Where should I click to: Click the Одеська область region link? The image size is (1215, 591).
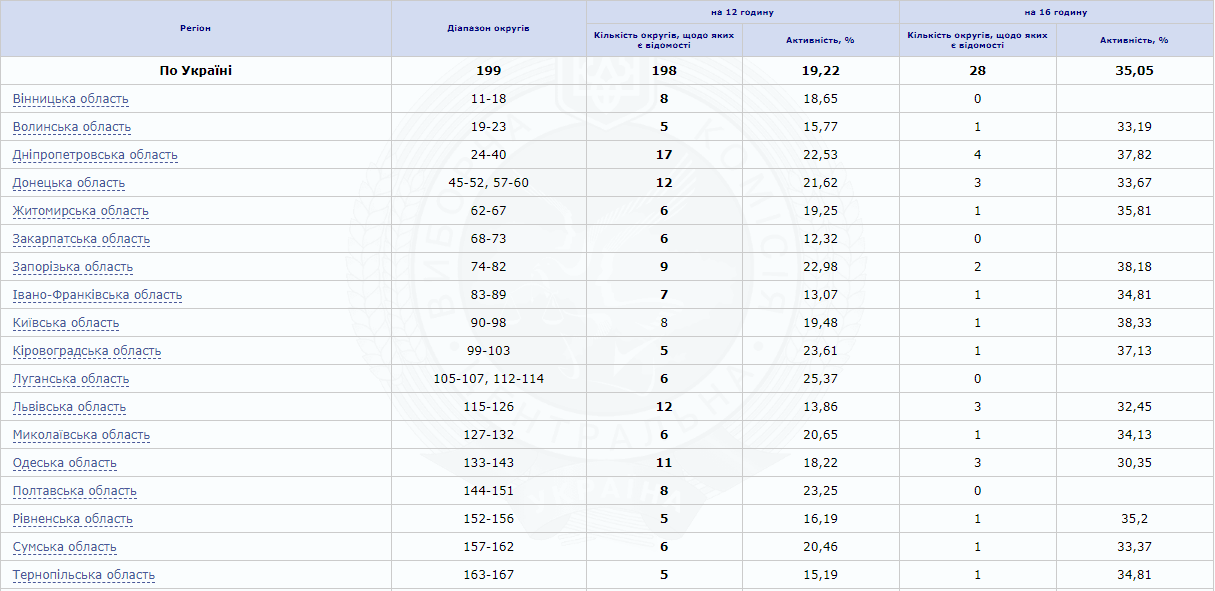pyautogui.click(x=65, y=463)
